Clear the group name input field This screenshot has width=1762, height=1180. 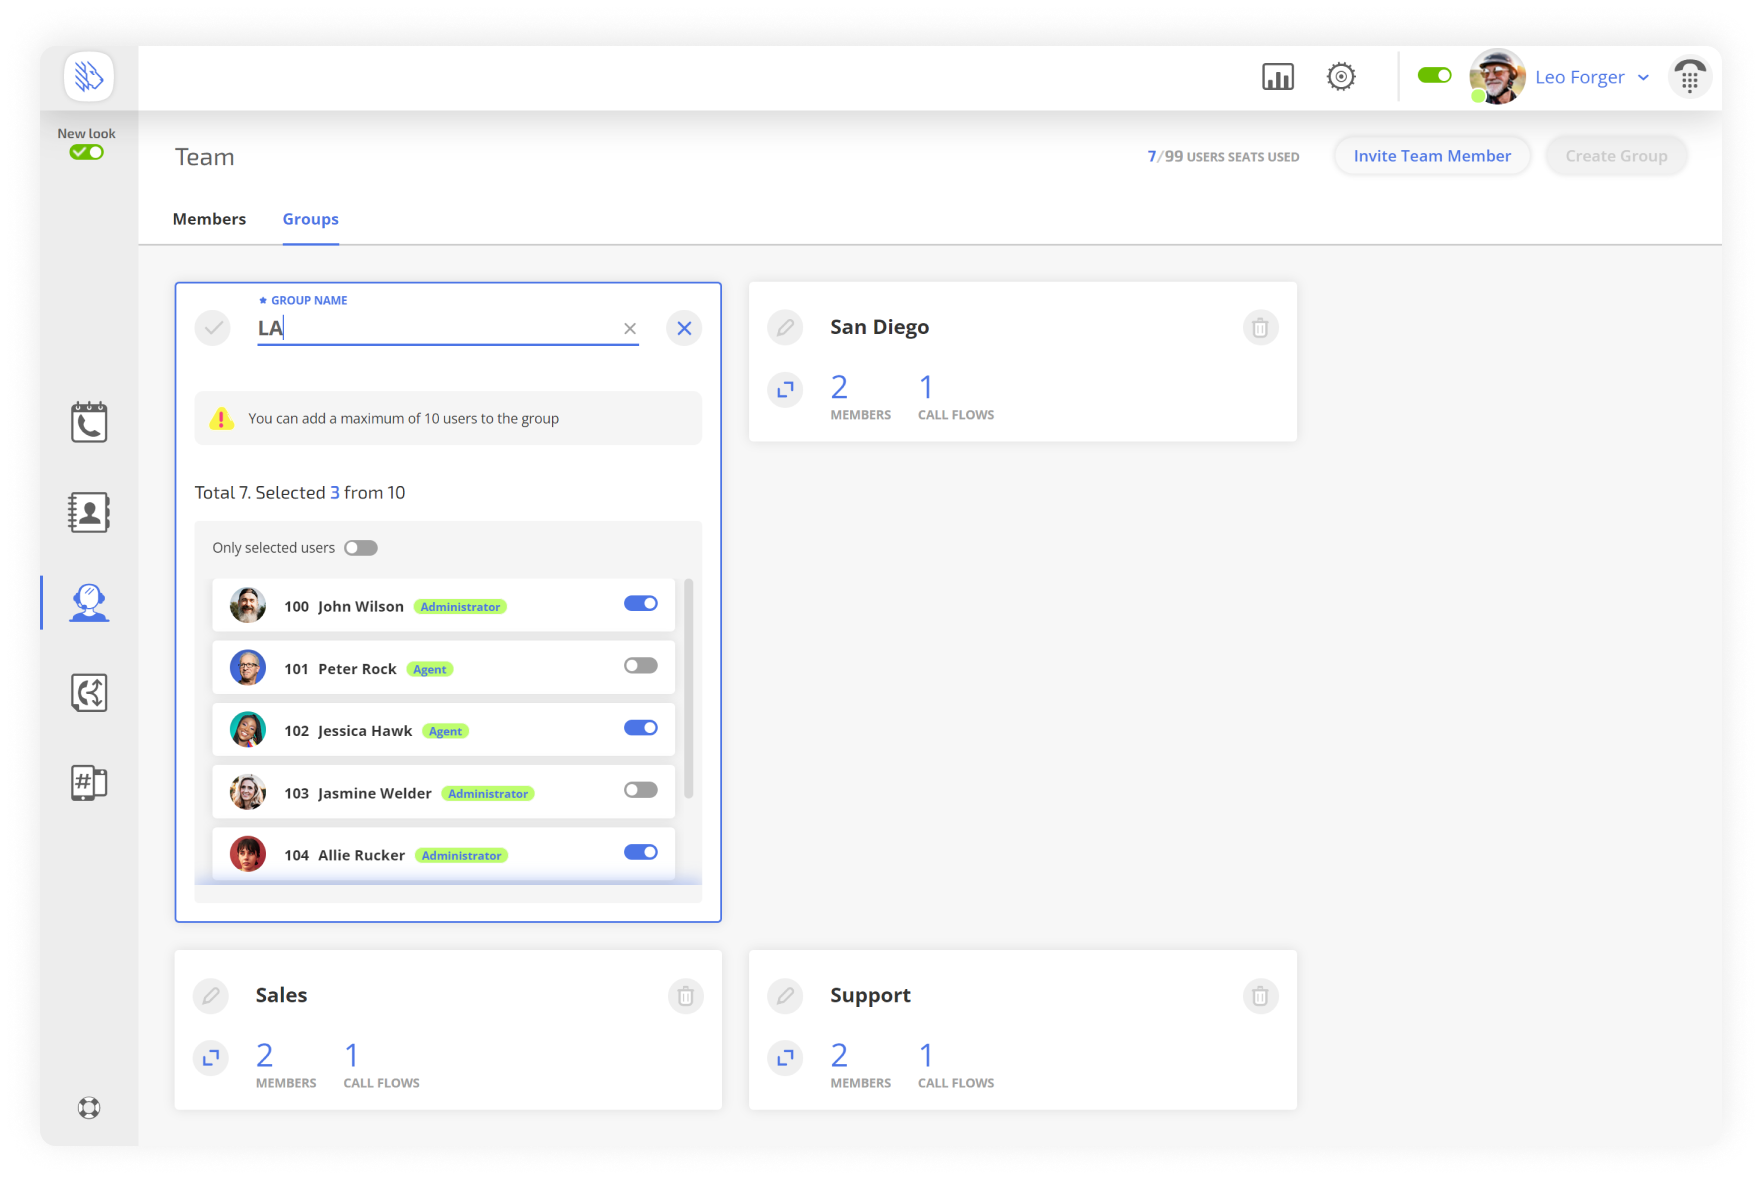pyautogui.click(x=631, y=328)
